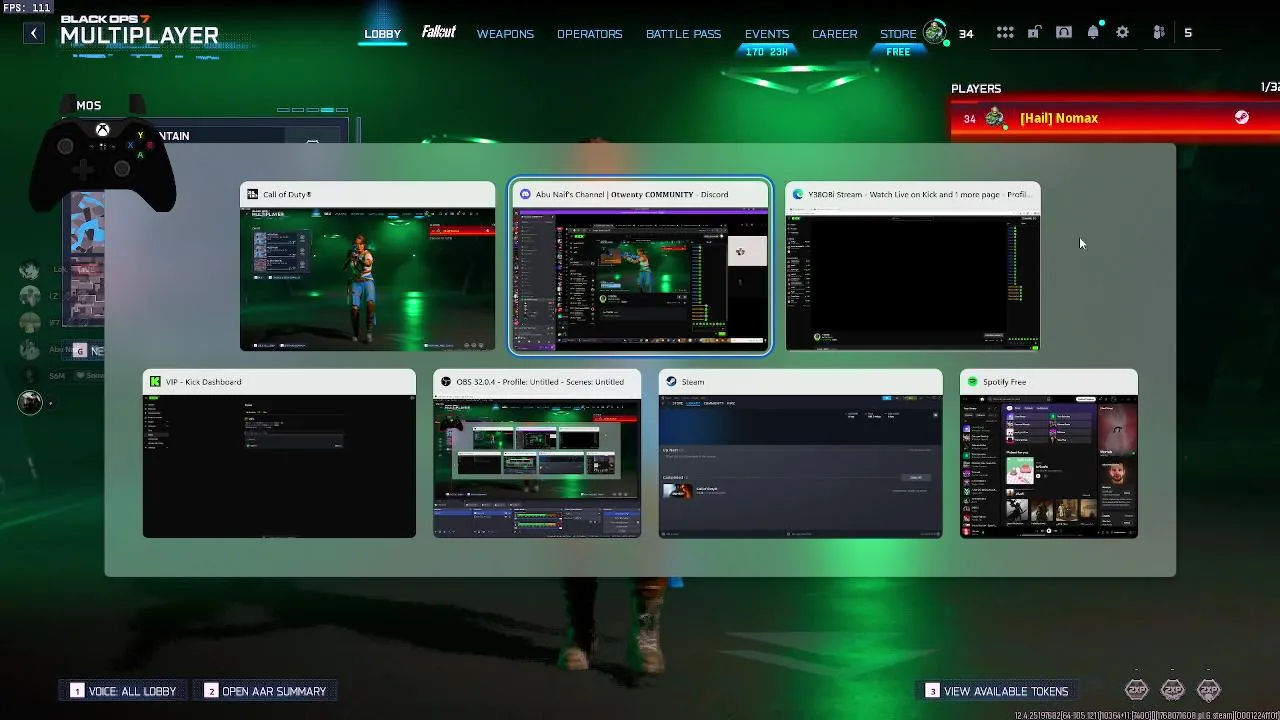
Task: Click the VOICE: ALL LOBBY button
Action: coord(124,691)
